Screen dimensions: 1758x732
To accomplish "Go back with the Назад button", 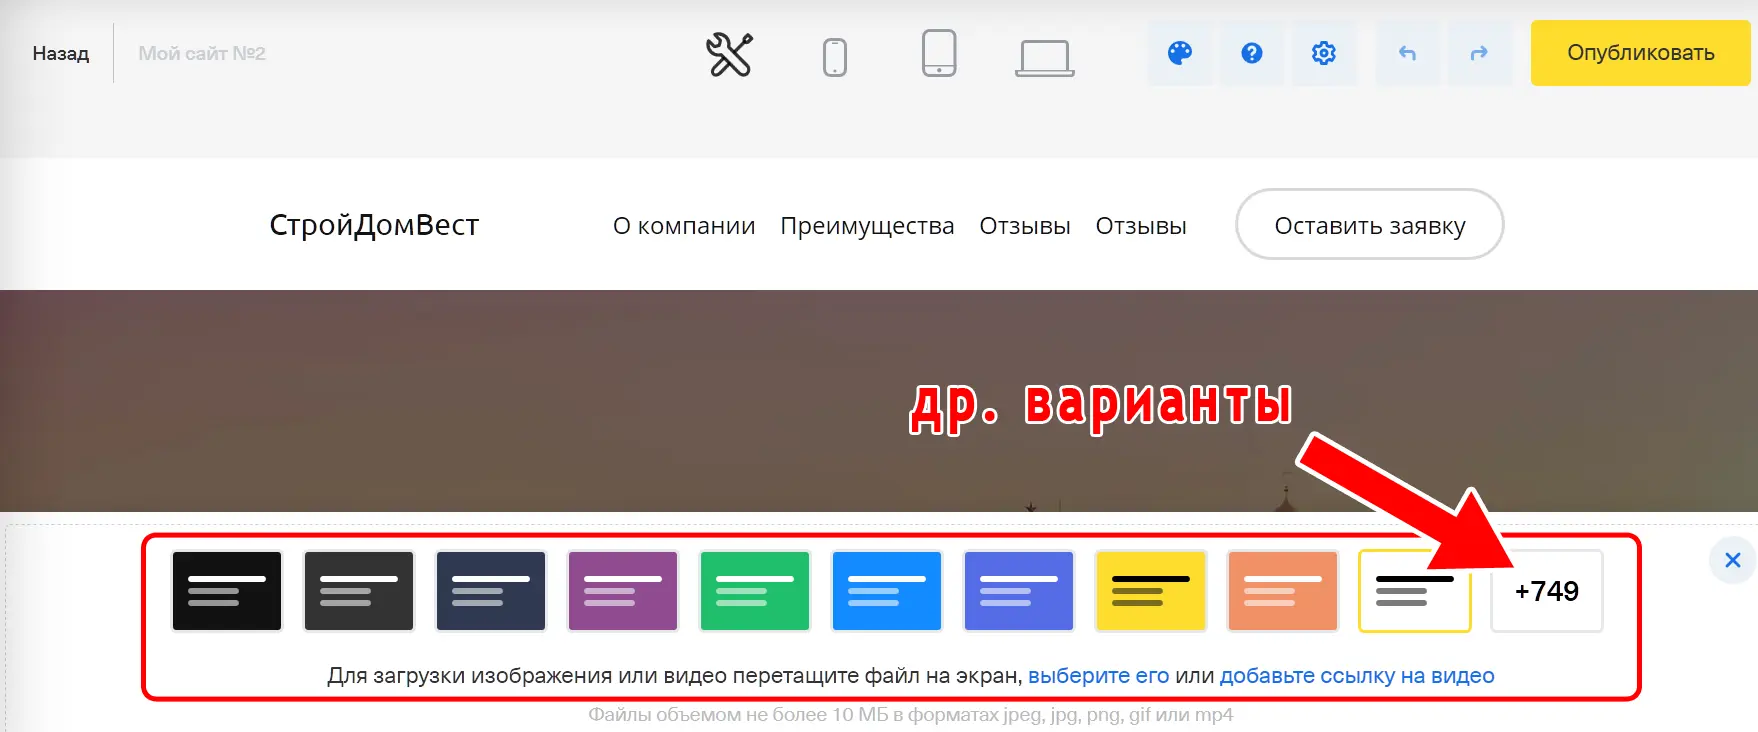I will point(60,54).
